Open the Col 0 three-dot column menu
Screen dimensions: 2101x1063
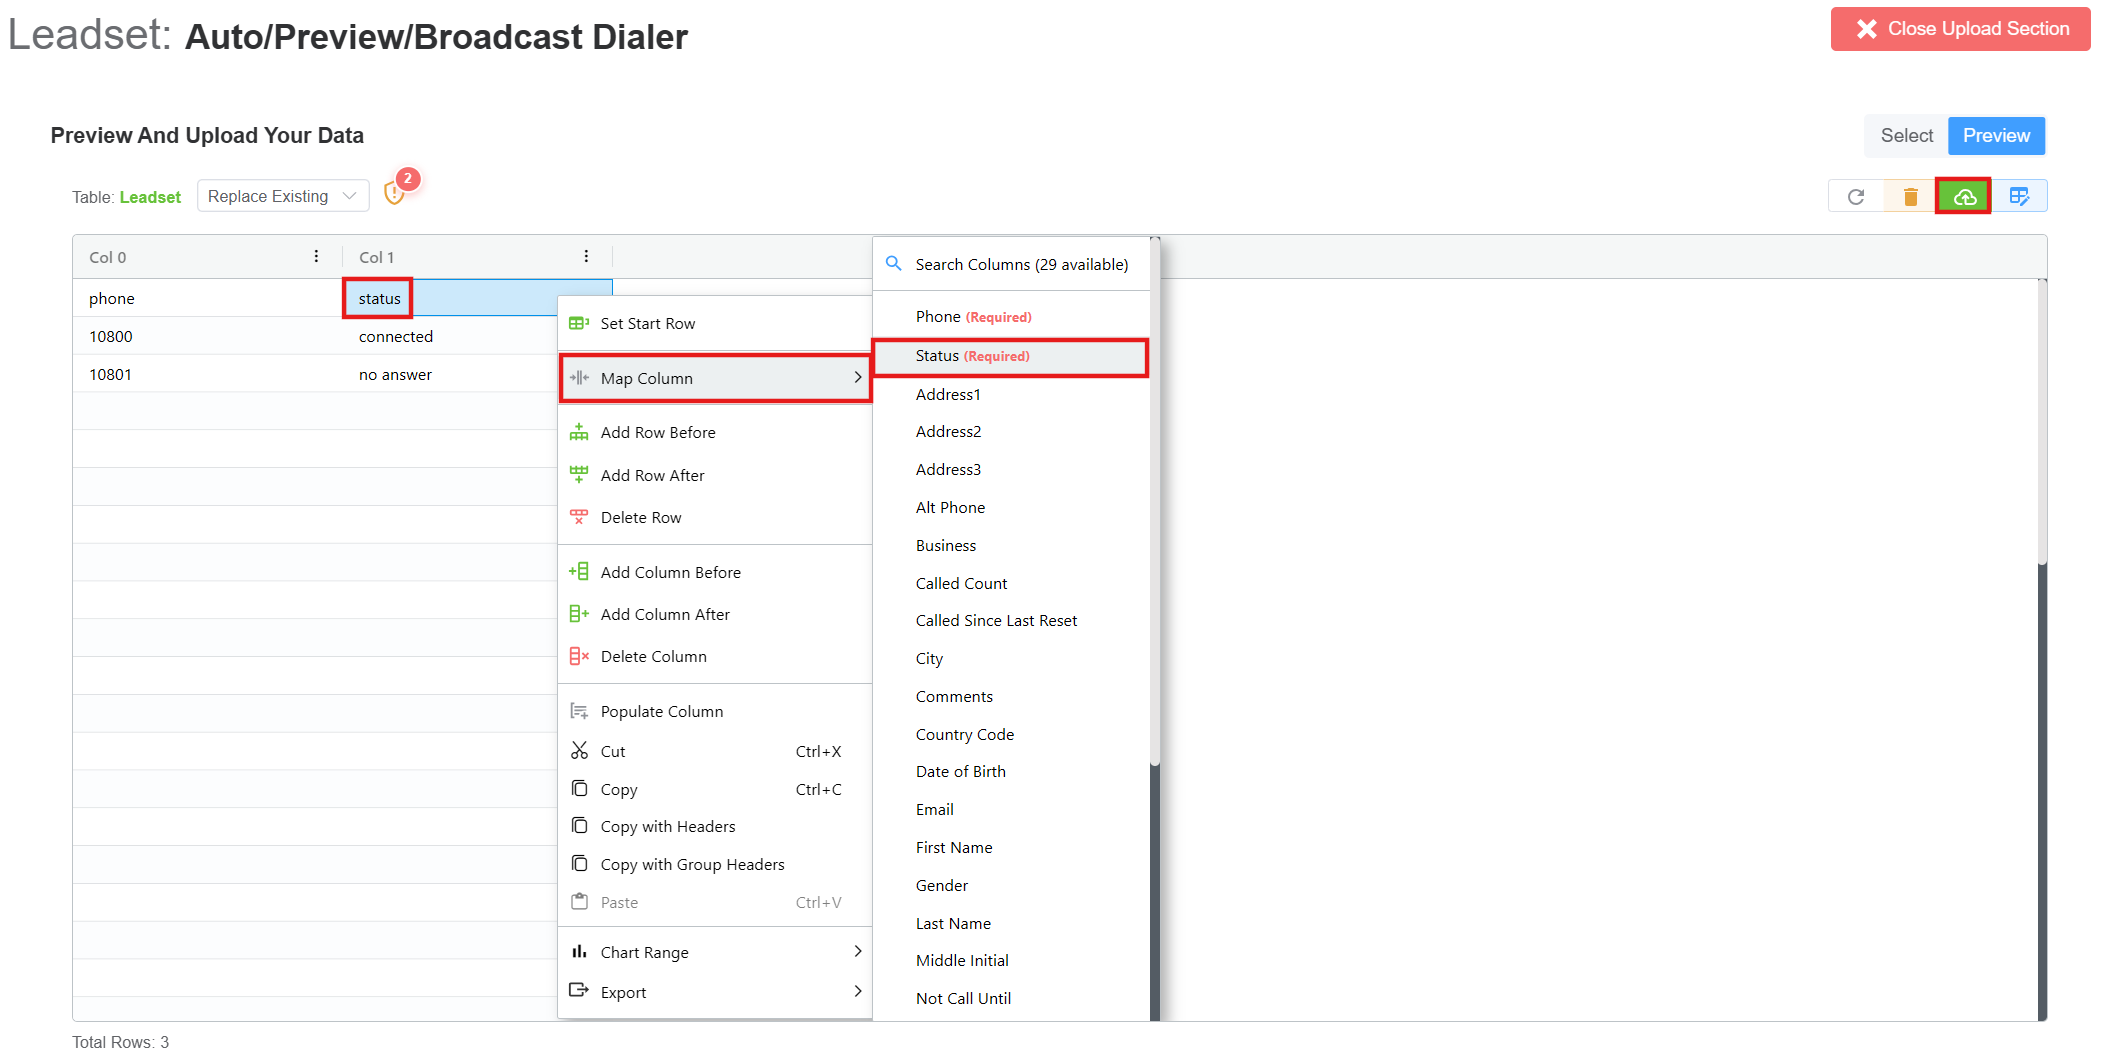click(316, 257)
